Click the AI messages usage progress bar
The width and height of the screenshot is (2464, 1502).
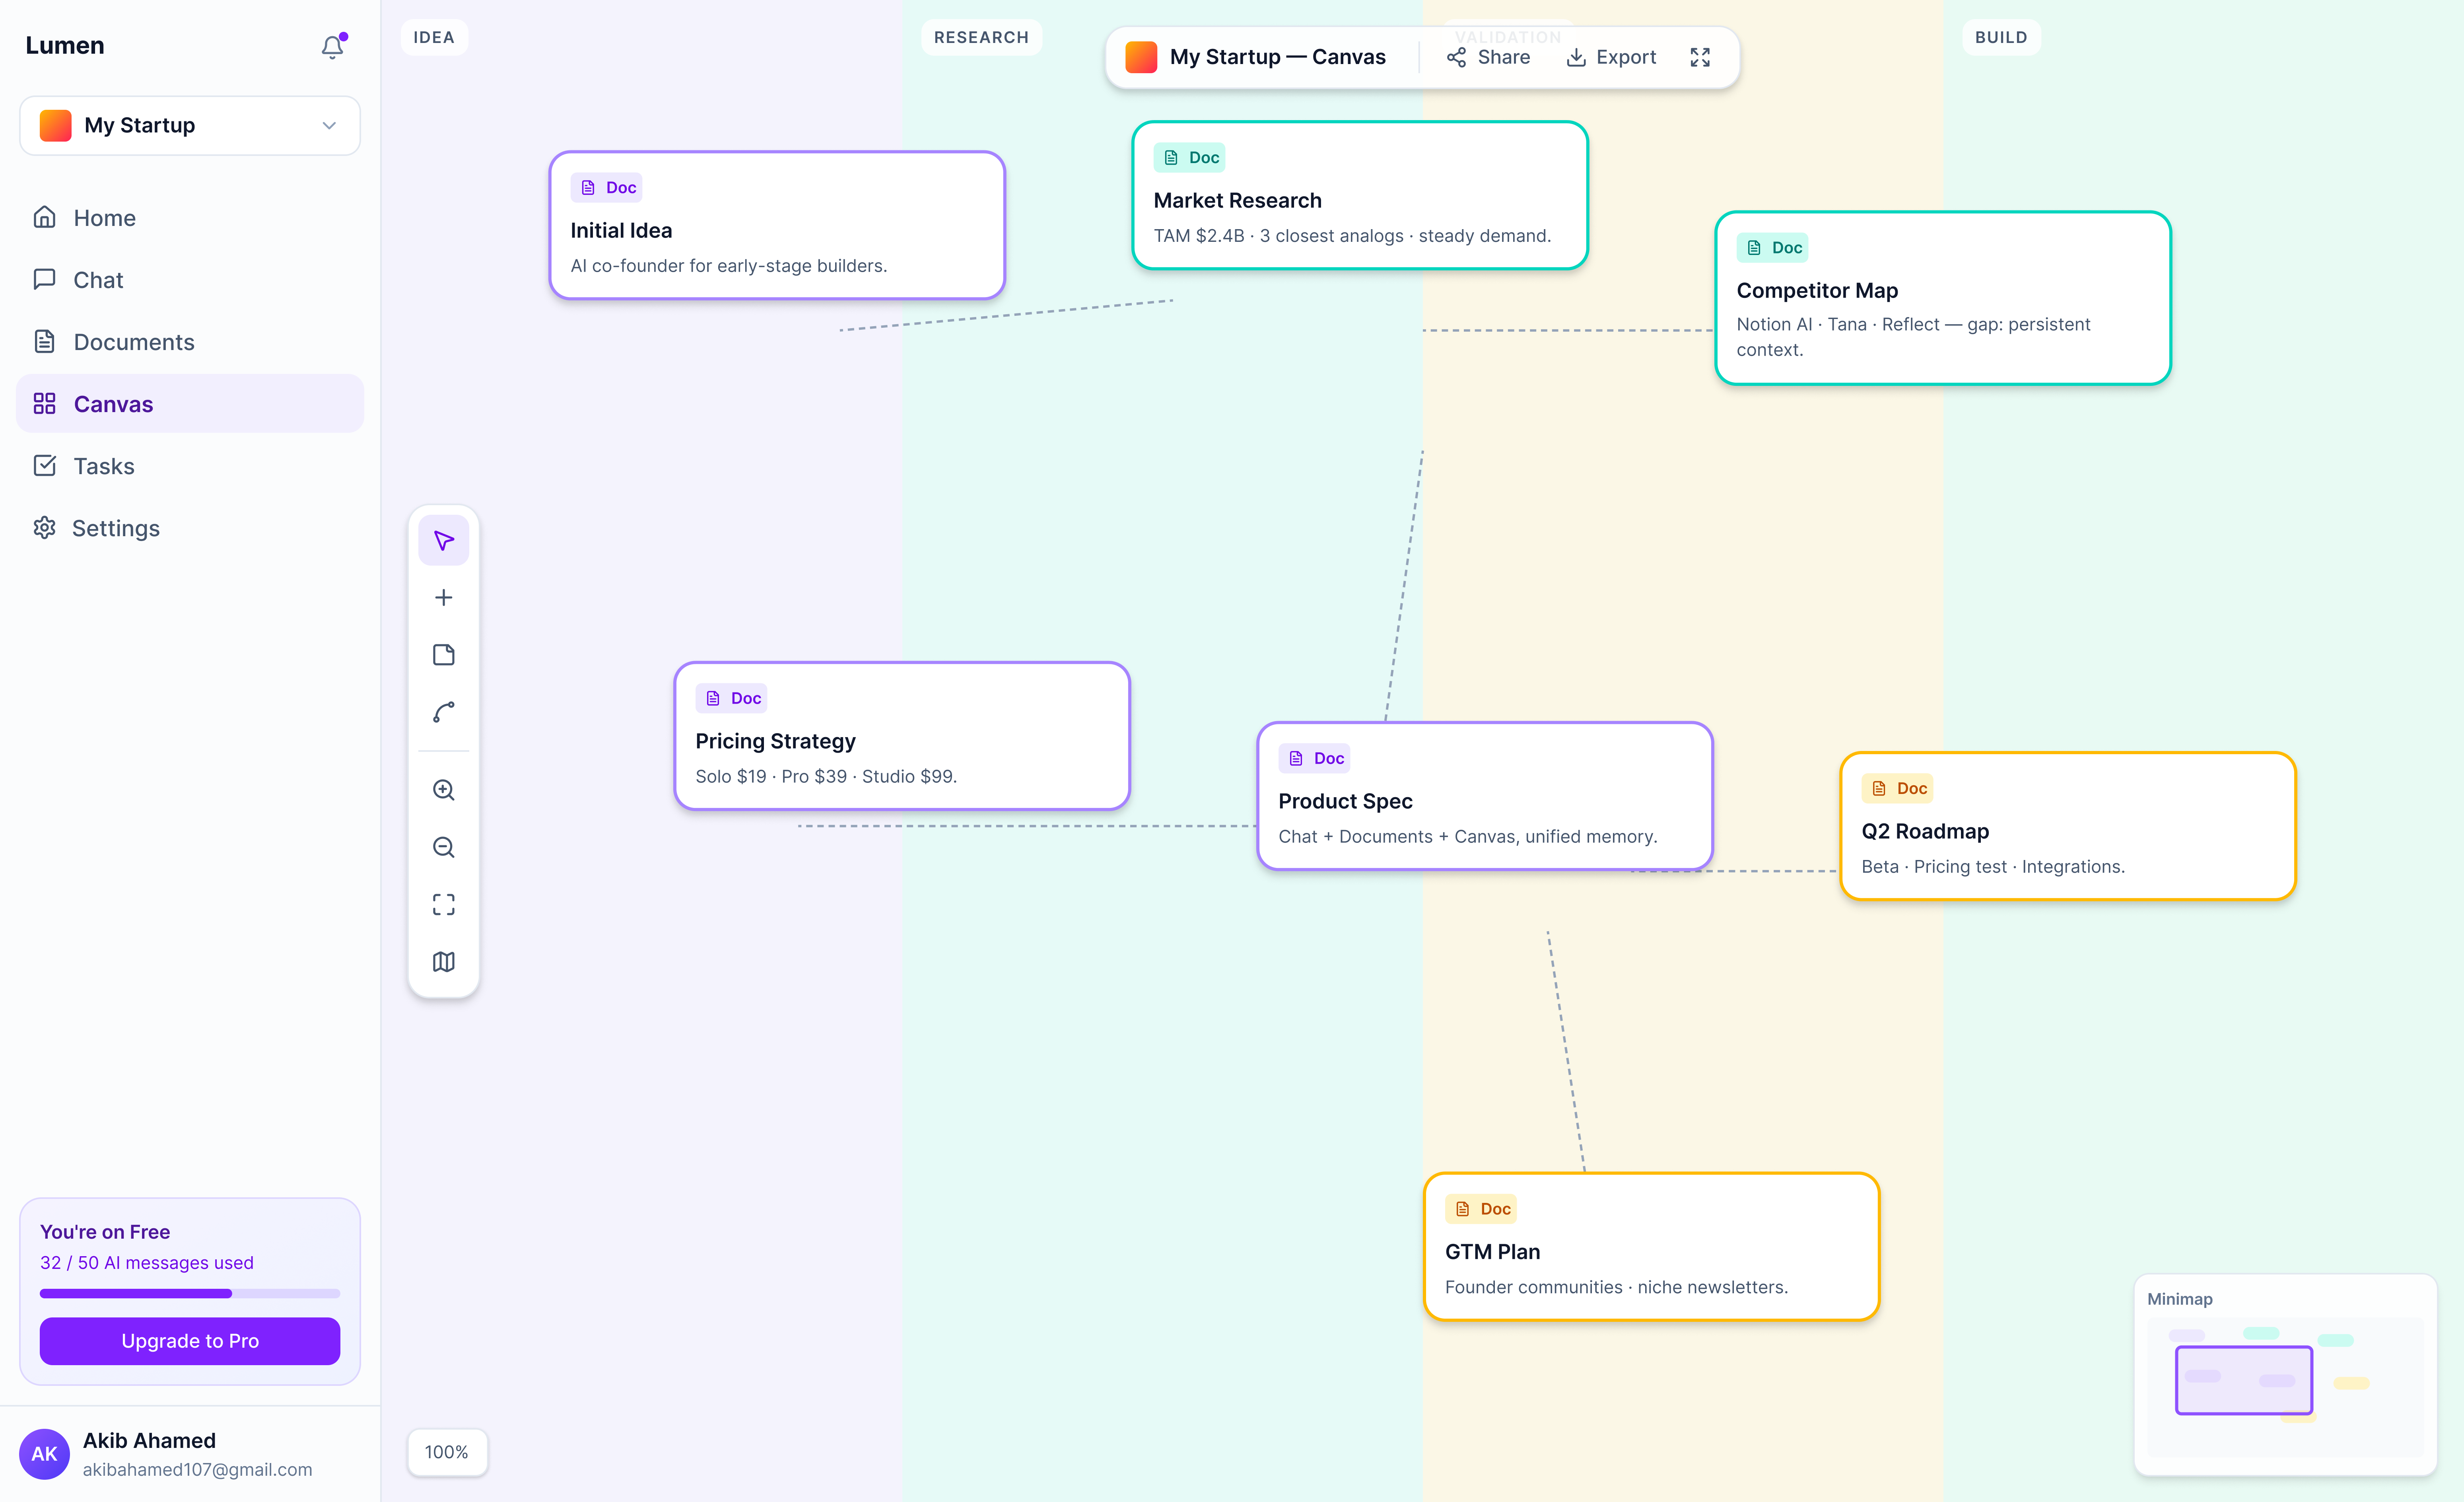click(190, 1294)
